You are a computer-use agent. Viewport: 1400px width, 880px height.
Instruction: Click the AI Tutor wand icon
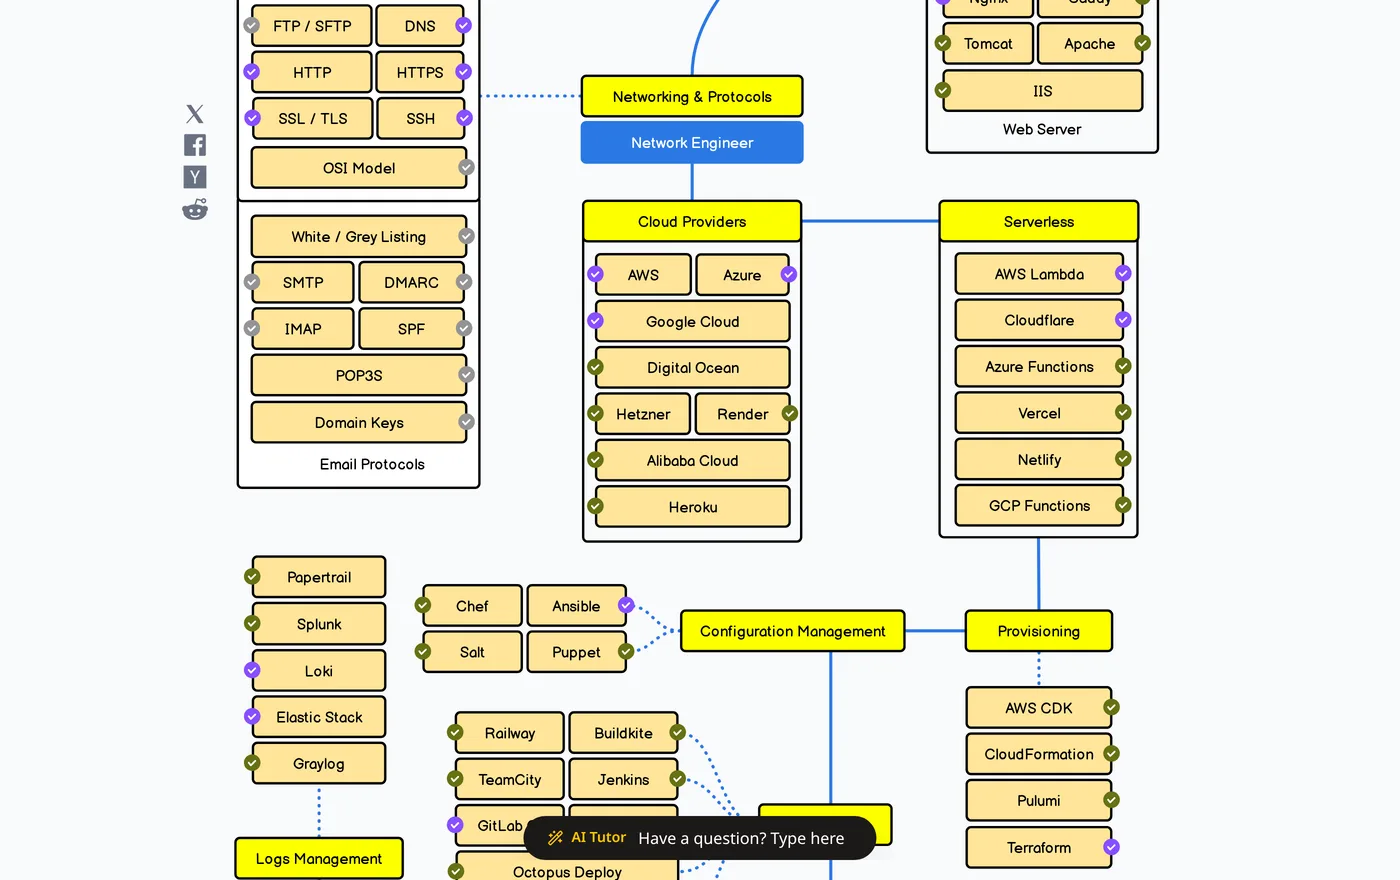pyautogui.click(x=555, y=838)
